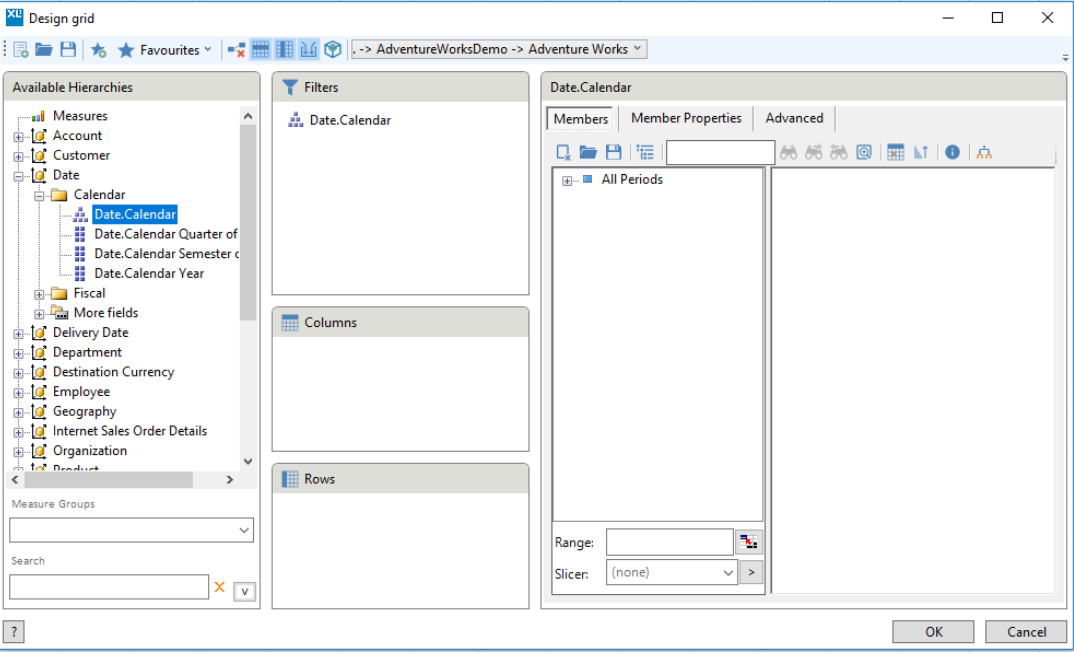This screenshot has height=654, width=1074.
Task: Select Date.Calendar Year in hierarchy tree
Action: coord(149,272)
